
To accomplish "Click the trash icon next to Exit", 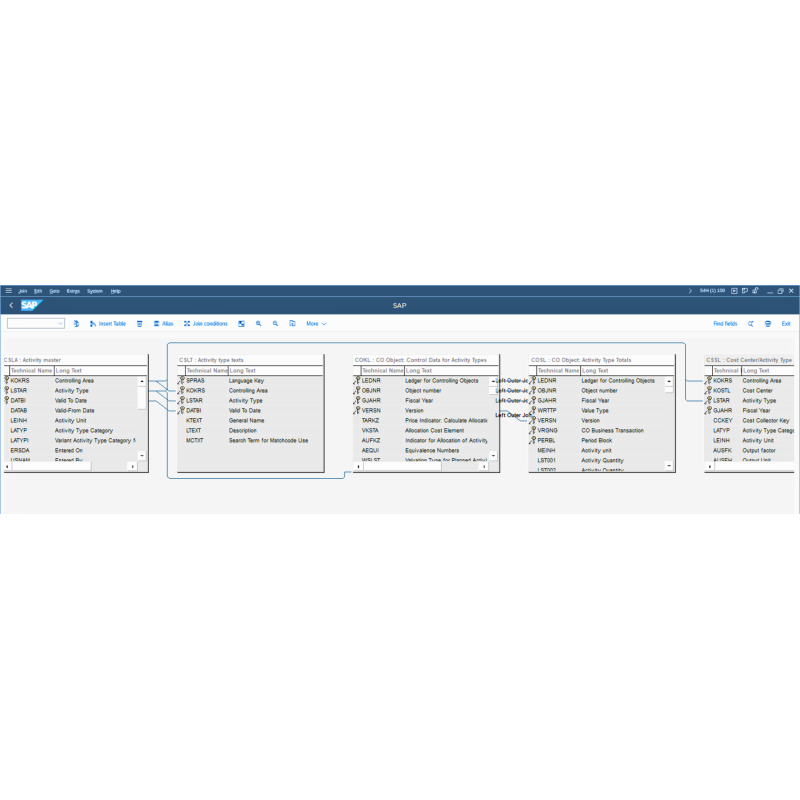I will click(x=768, y=324).
